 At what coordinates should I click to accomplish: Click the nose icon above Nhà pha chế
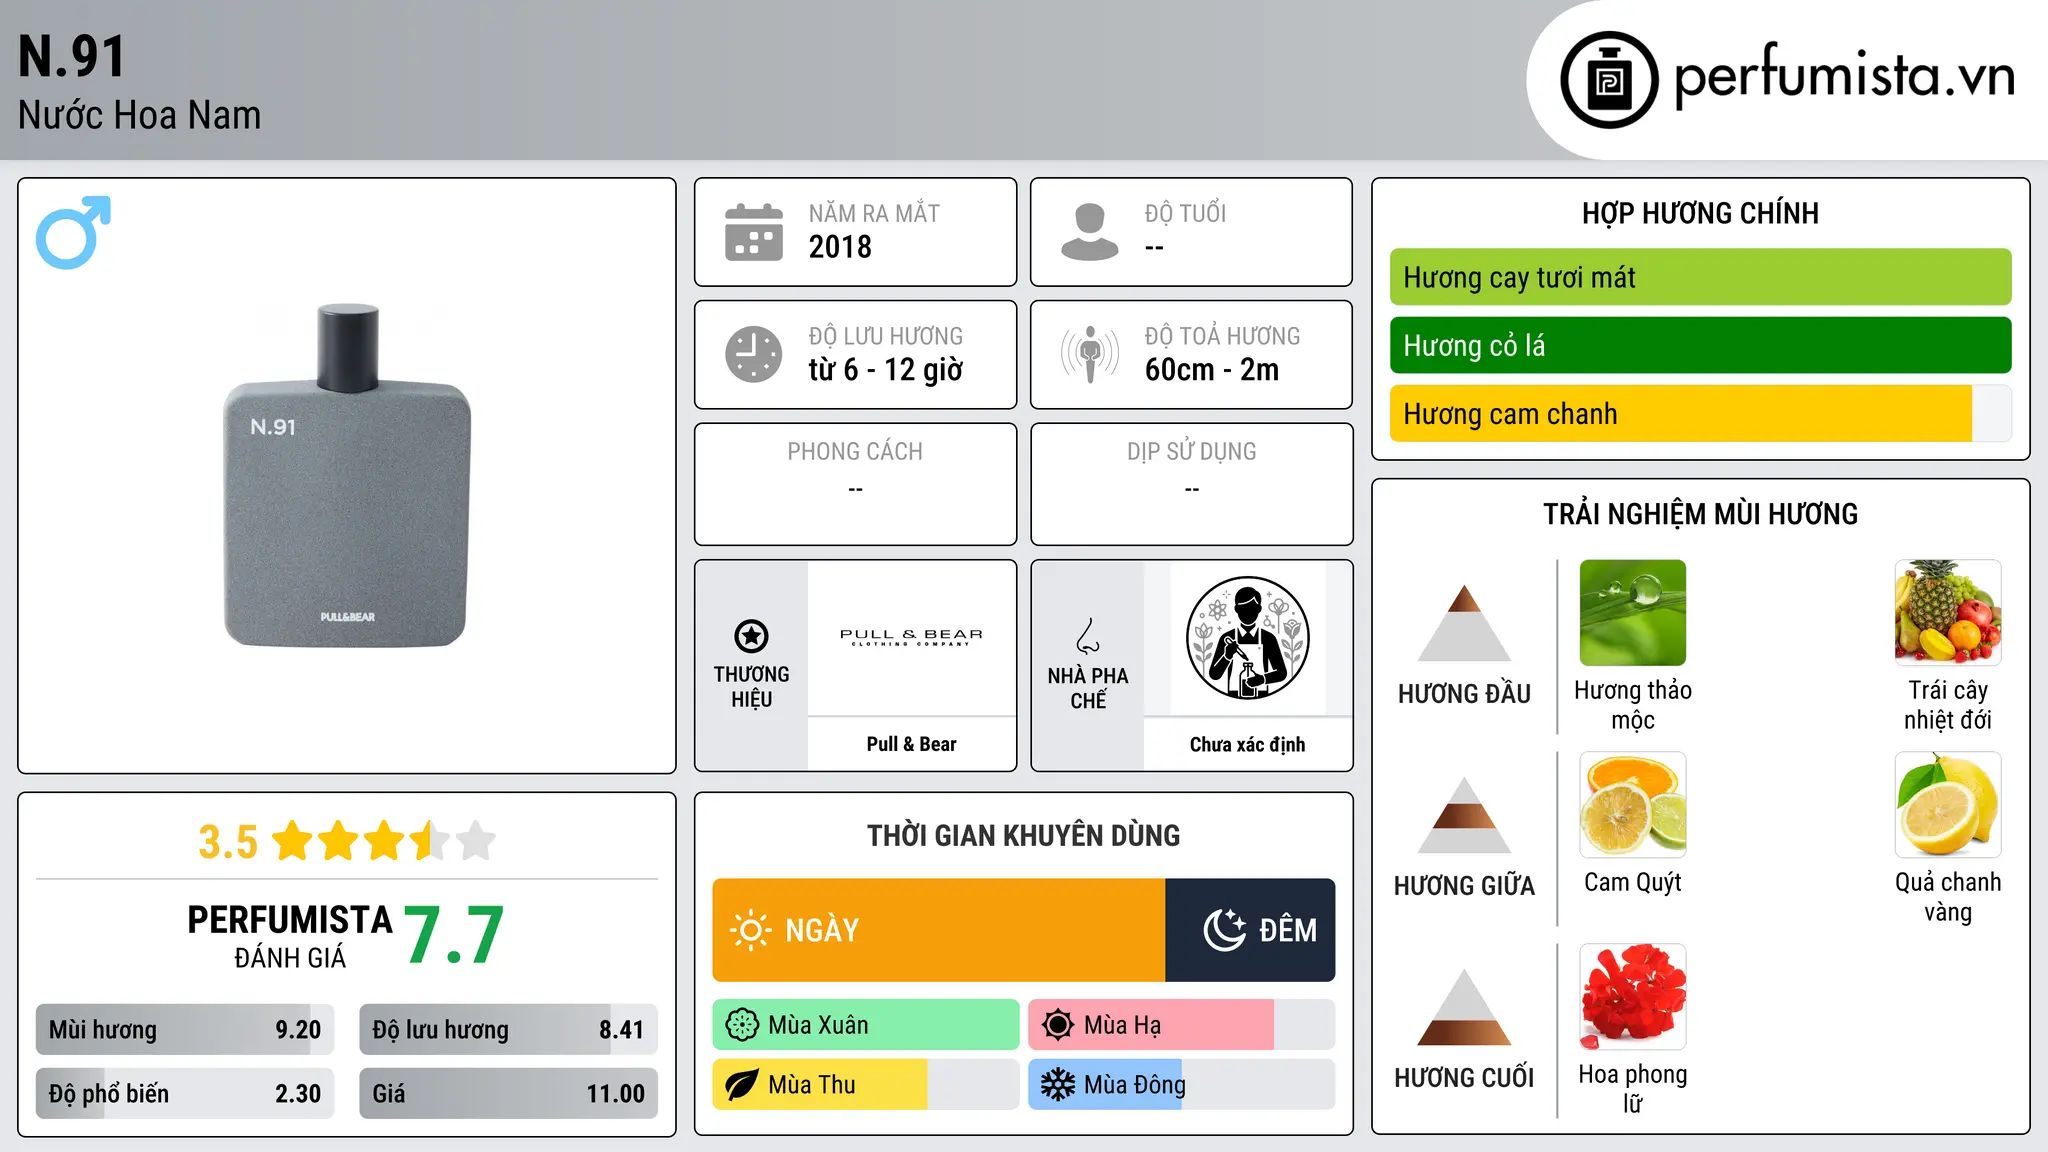(x=1088, y=636)
